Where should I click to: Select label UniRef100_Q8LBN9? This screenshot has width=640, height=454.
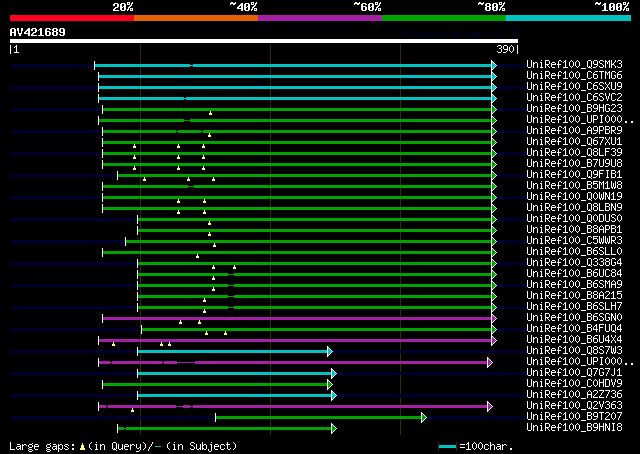point(574,207)
